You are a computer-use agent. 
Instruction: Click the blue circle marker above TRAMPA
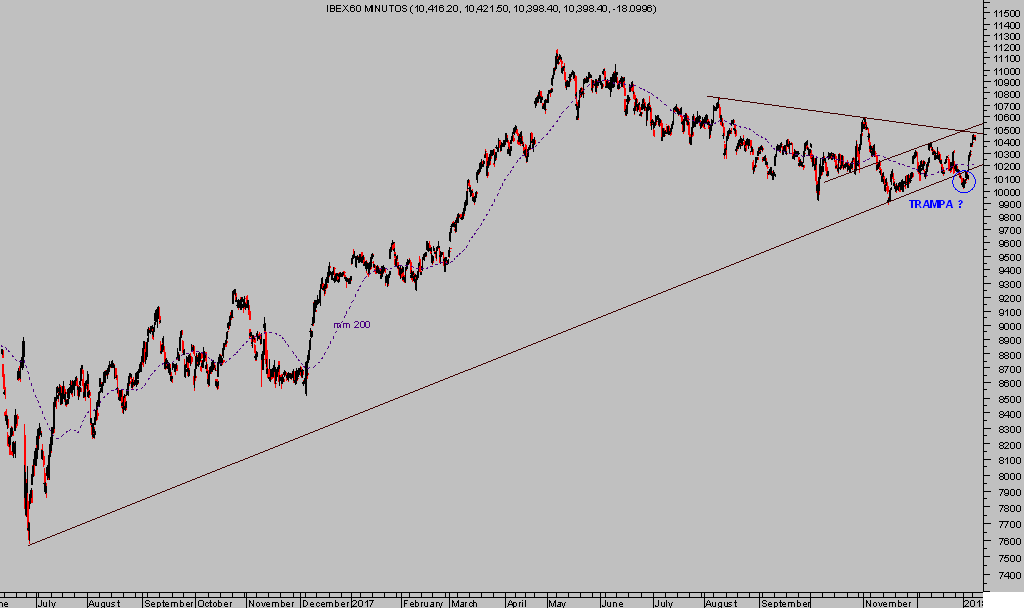[965, 182]
